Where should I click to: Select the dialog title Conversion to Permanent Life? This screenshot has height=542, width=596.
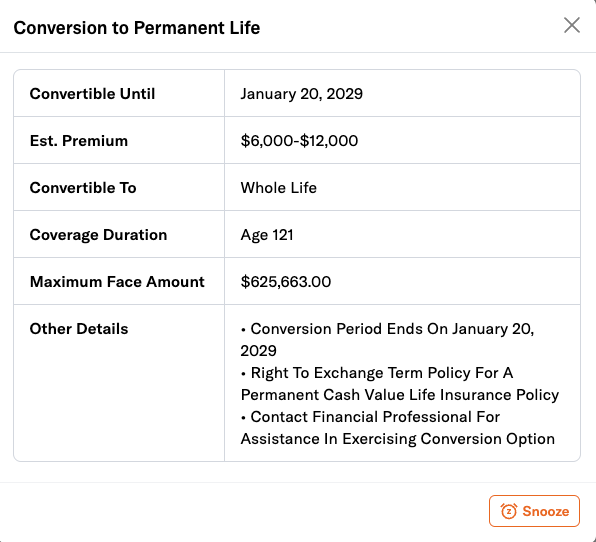tap(137, 28)
